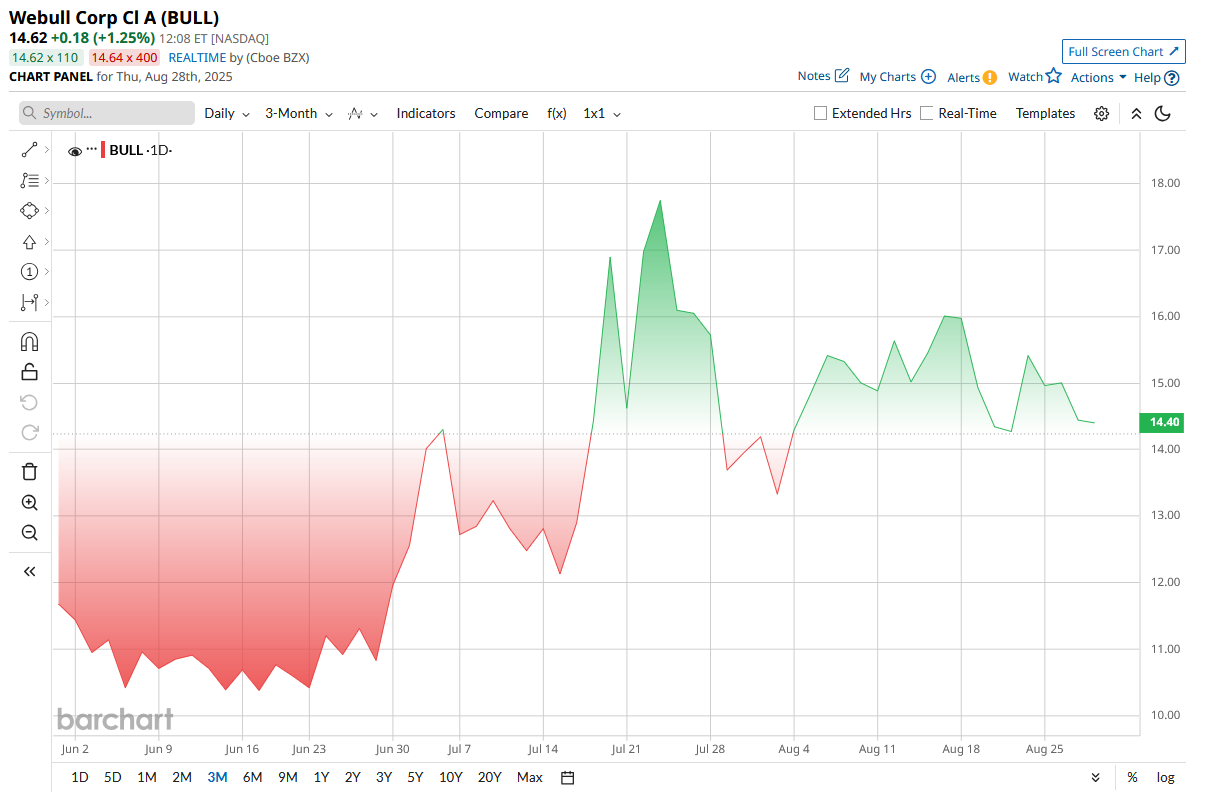The height and width of the screenshot is (802, 1211).
Task: Delete drawings with trash icon
Action: click(x=29, y=472)
